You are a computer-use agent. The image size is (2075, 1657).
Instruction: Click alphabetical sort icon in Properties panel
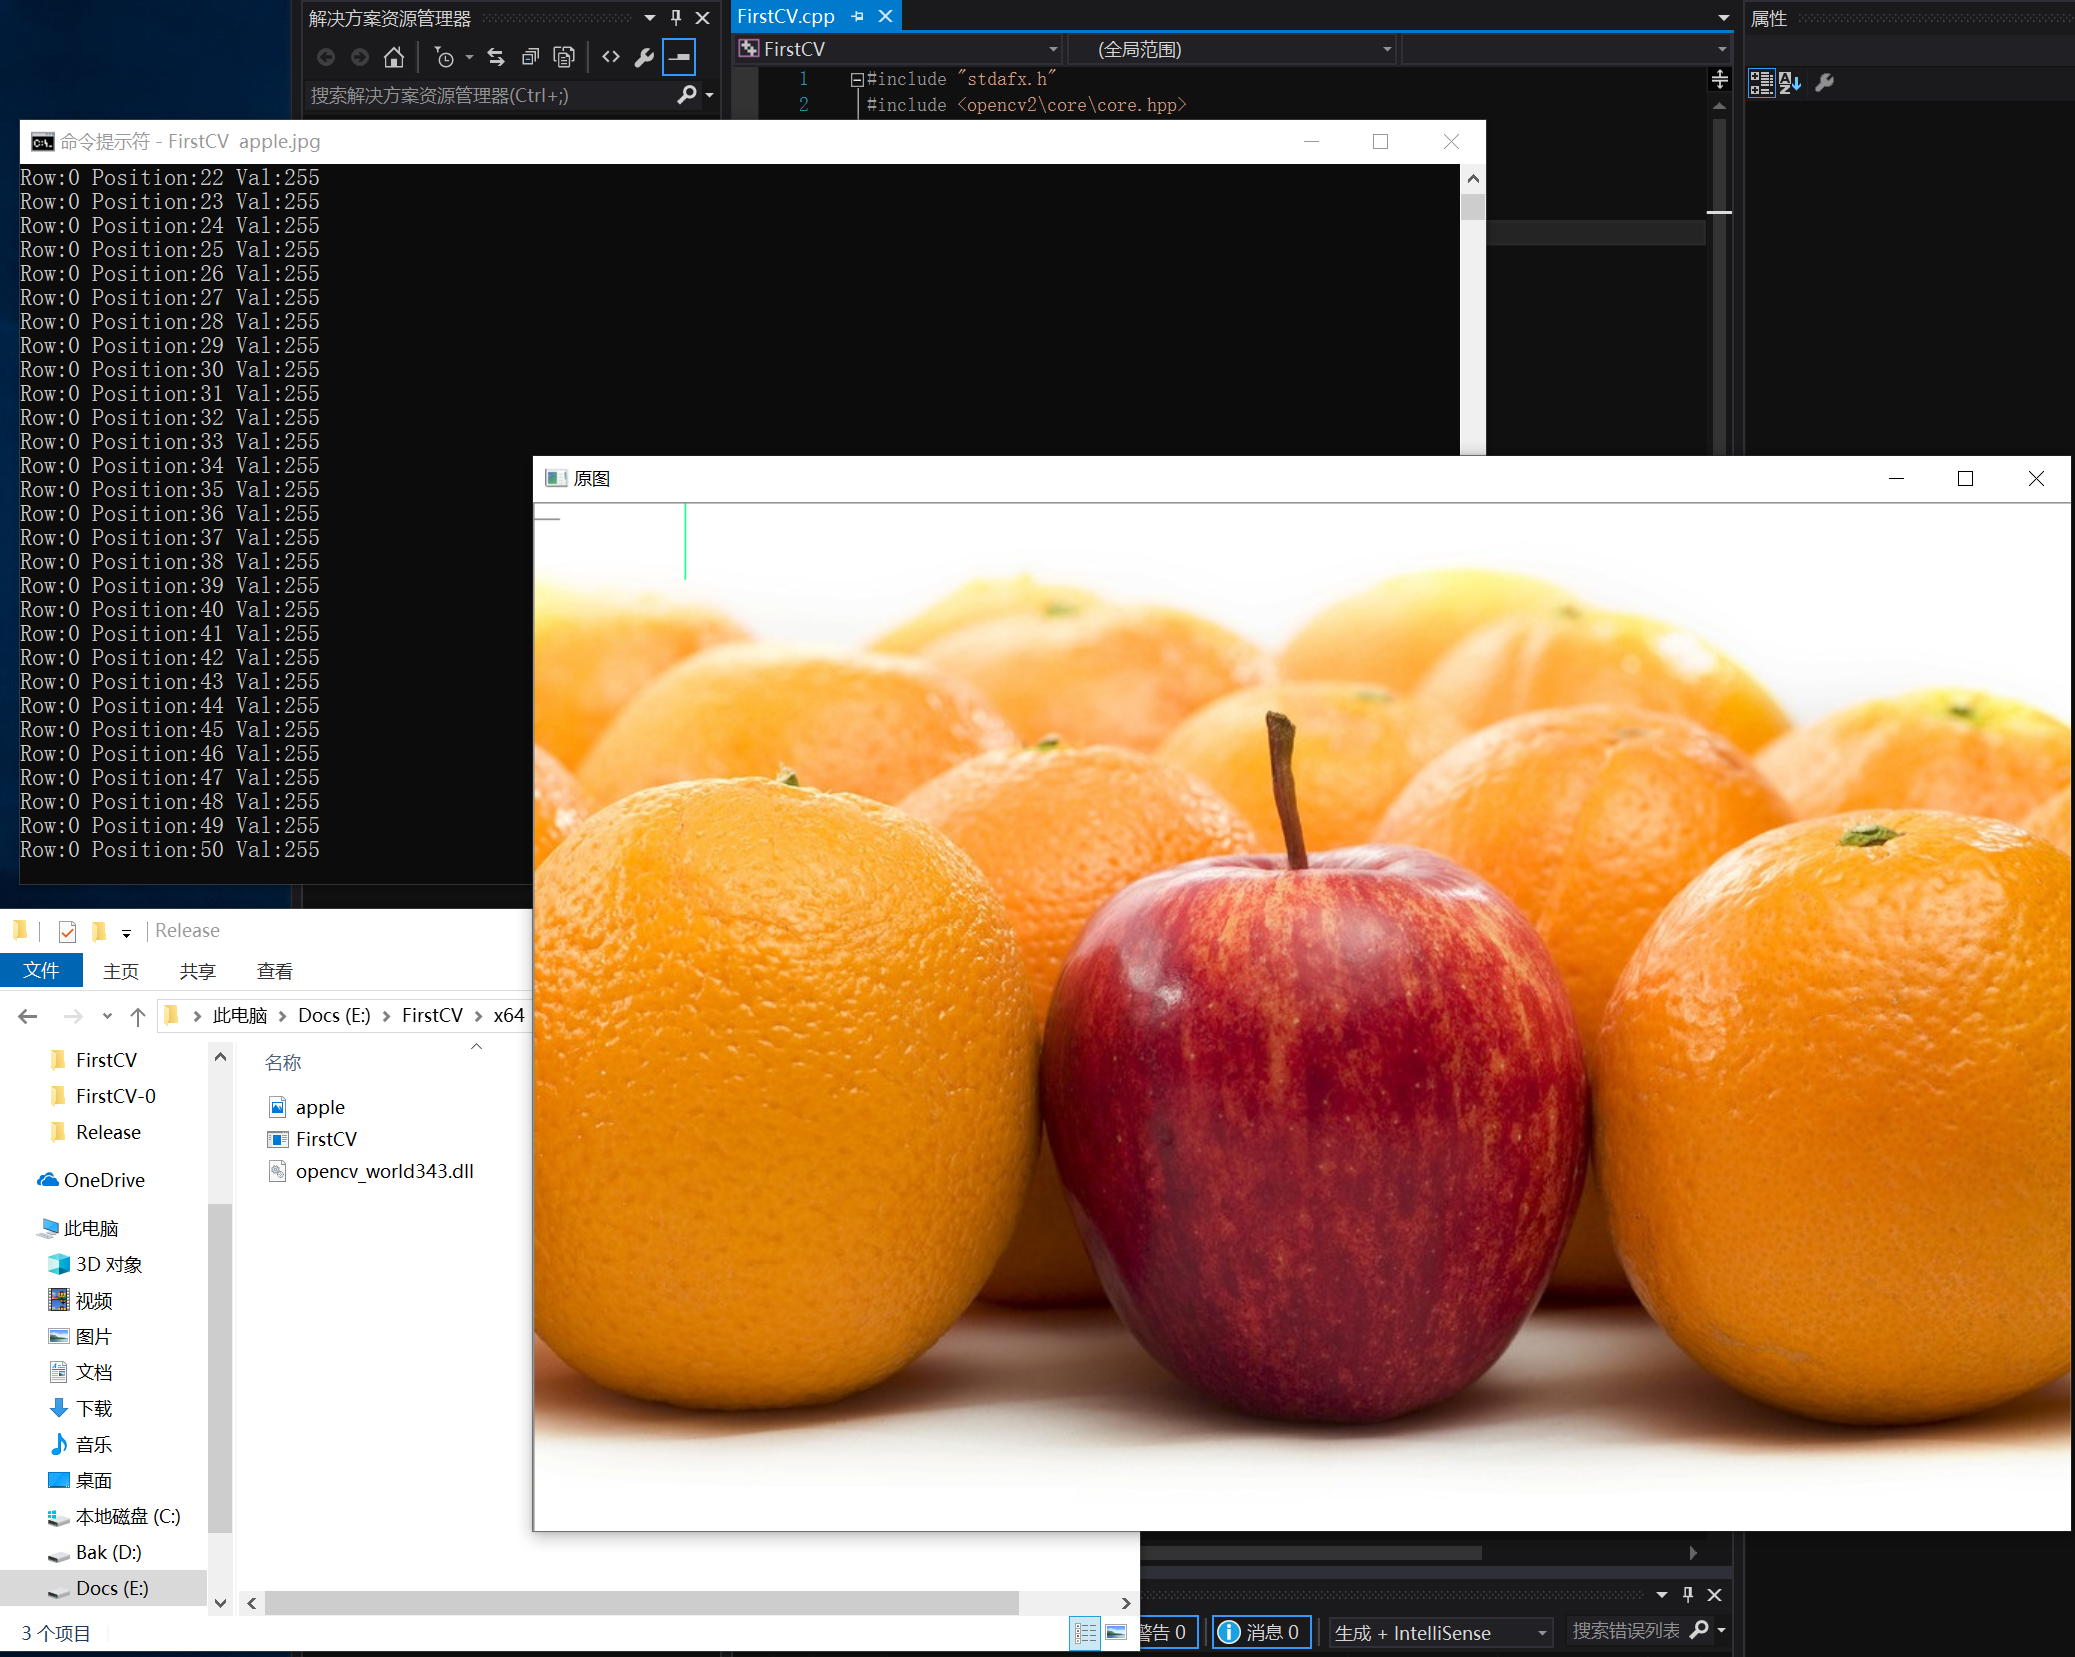[1790, 83]
